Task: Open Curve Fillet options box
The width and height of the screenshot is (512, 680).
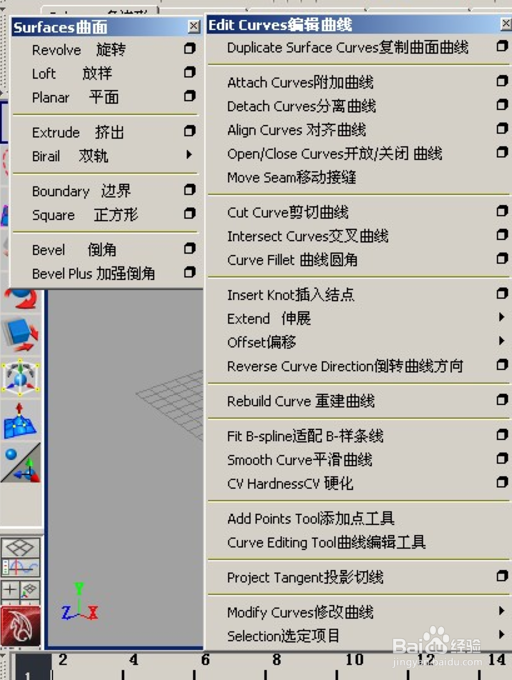Action: (x=502, y=258)
